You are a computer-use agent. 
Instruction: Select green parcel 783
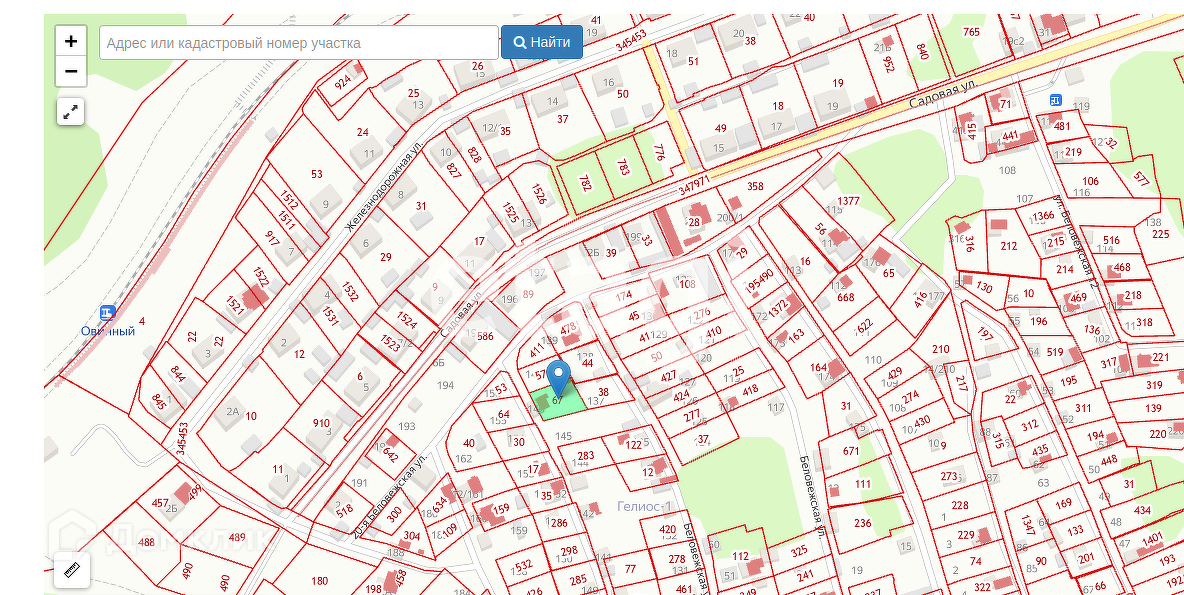point(623,167)
